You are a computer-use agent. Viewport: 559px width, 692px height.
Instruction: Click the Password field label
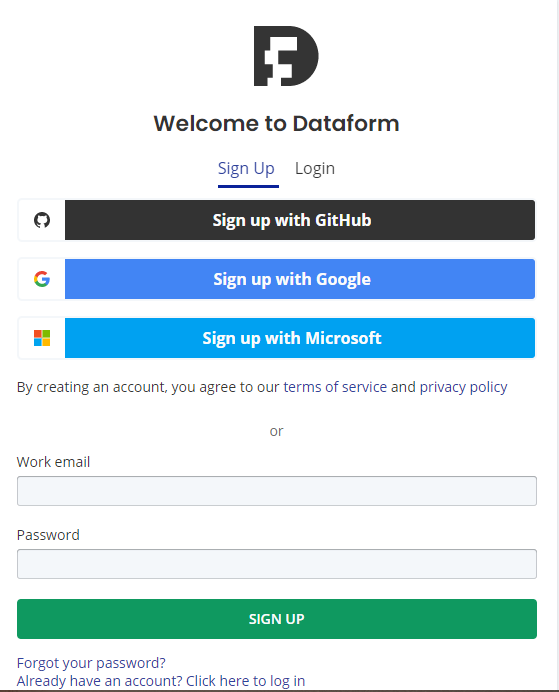pos(48,535)
